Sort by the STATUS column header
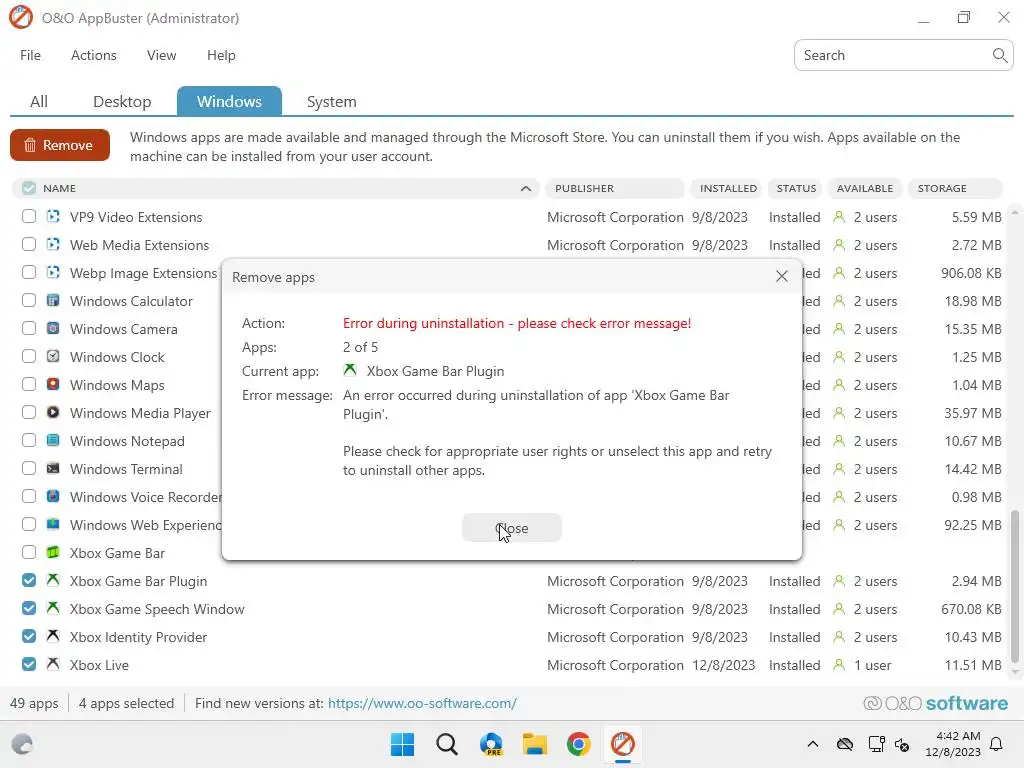The width and height of the screenshot is (1024, 768). click(796, 188)
